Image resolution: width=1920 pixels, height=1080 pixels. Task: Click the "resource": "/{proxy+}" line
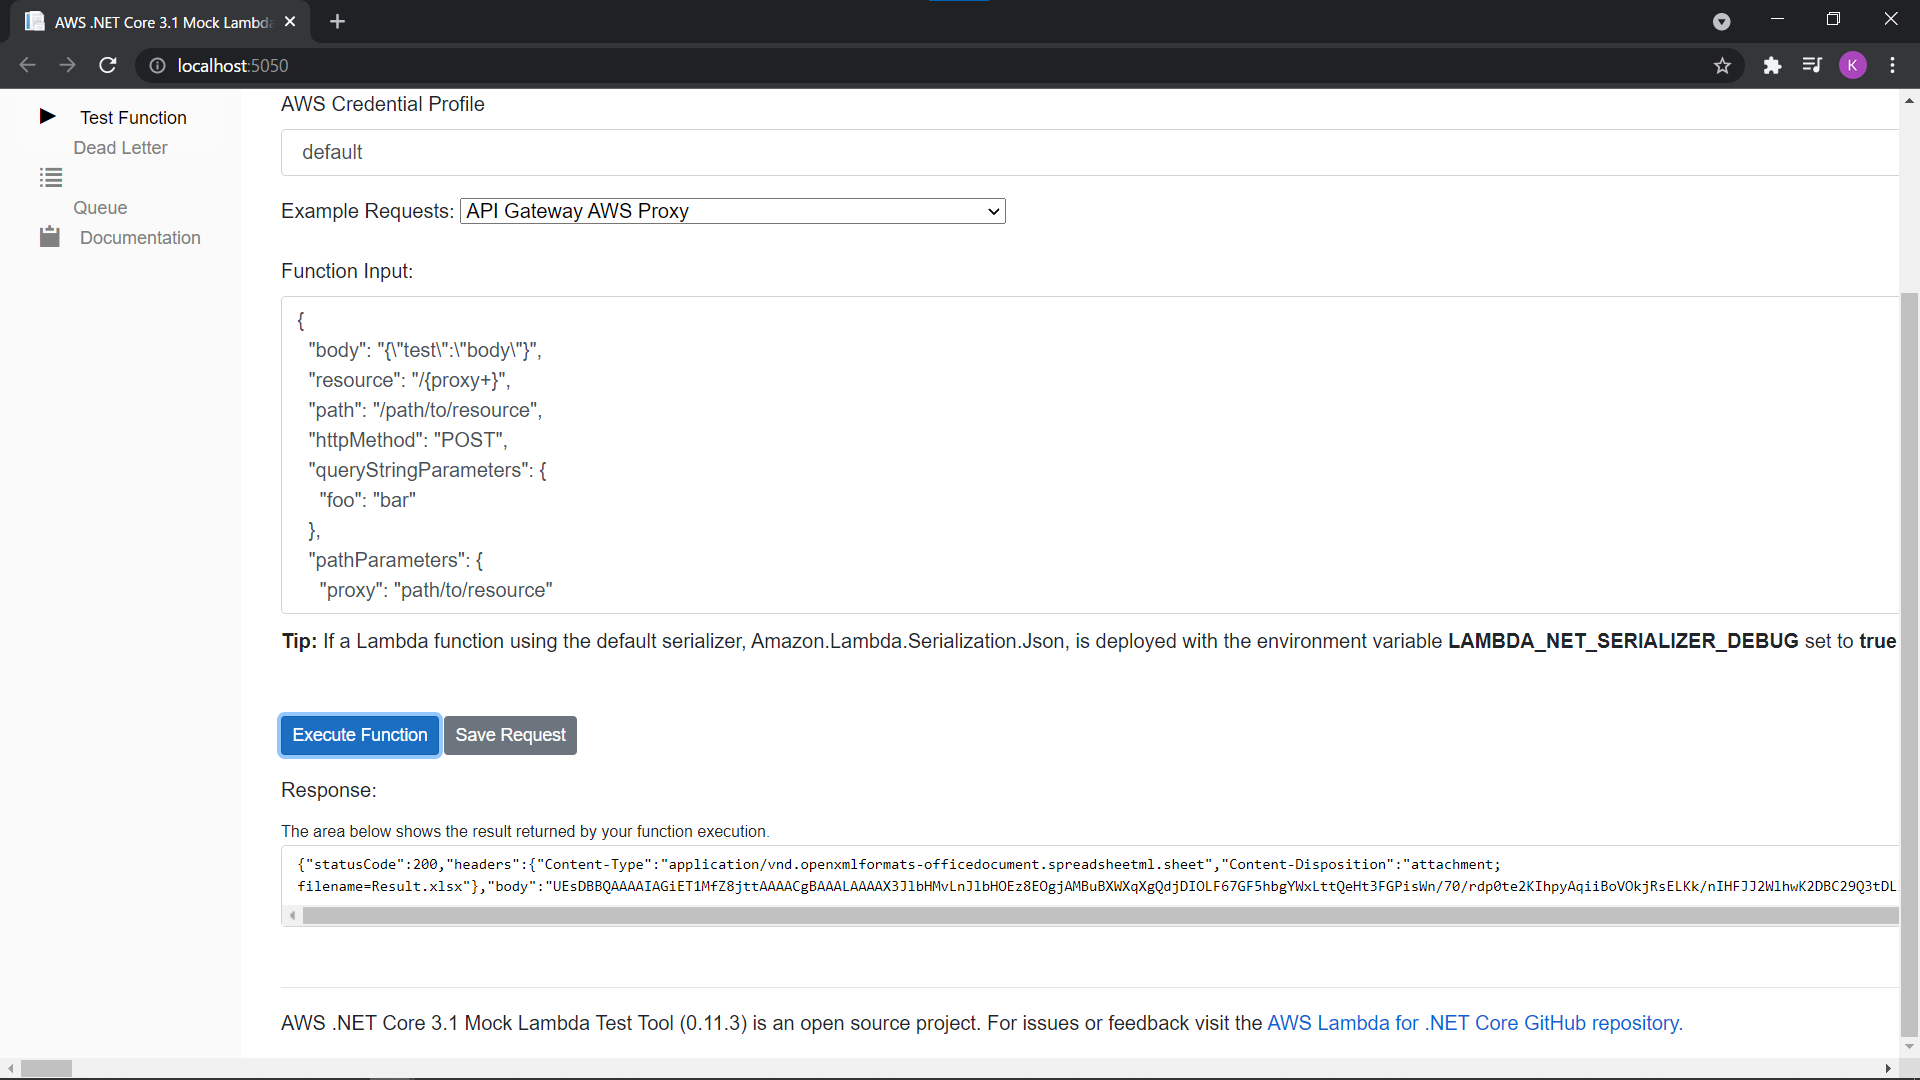tap(409, 380)
